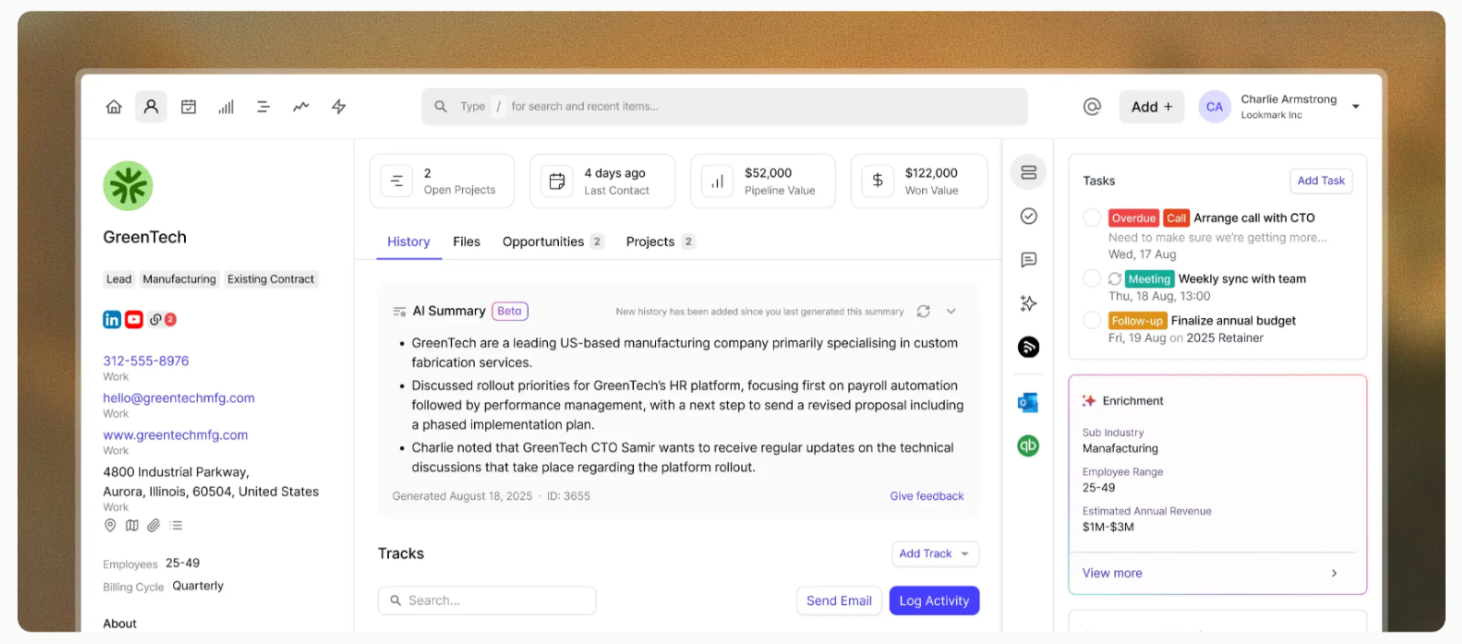1462x644 pixels.
Task: Click the CA user avatar
Action: click(x=1214, y=107)
